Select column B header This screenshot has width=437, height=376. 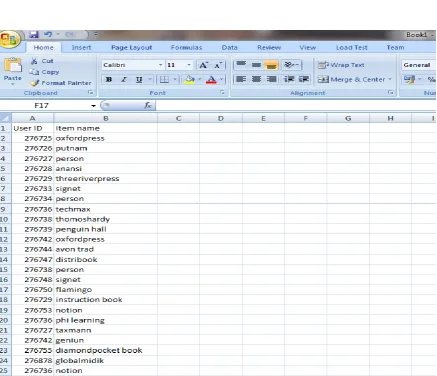coord(105,118)
